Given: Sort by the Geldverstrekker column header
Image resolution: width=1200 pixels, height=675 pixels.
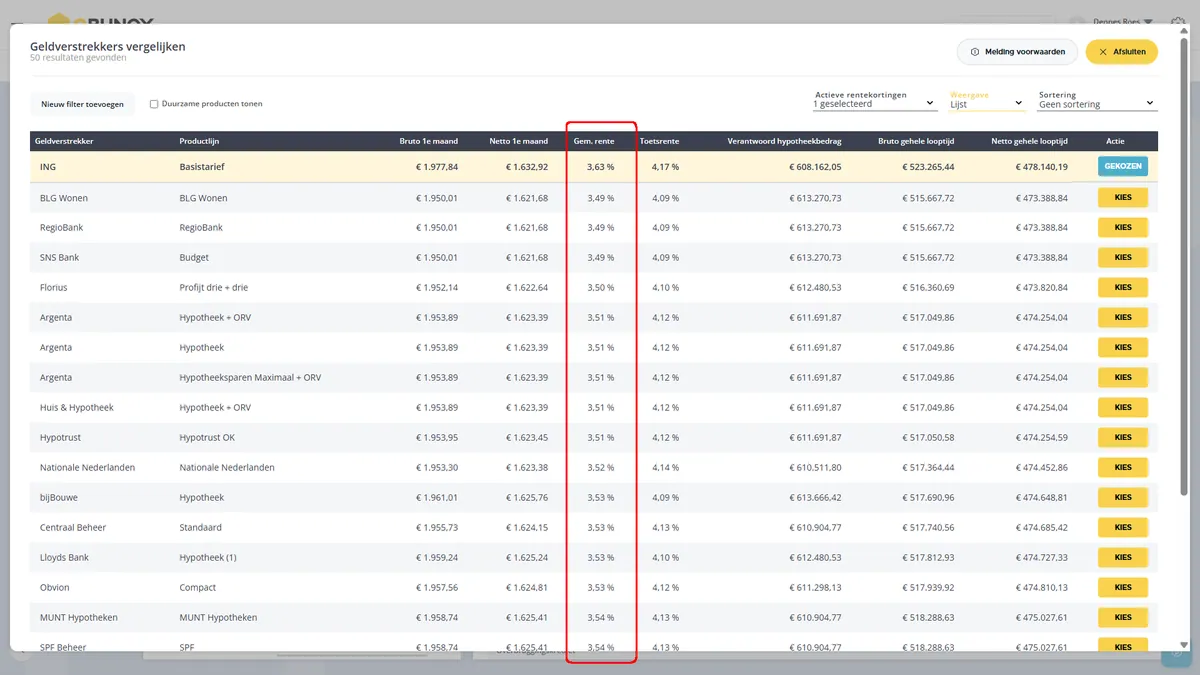Looking at the screenshot, I should [64, 141].
